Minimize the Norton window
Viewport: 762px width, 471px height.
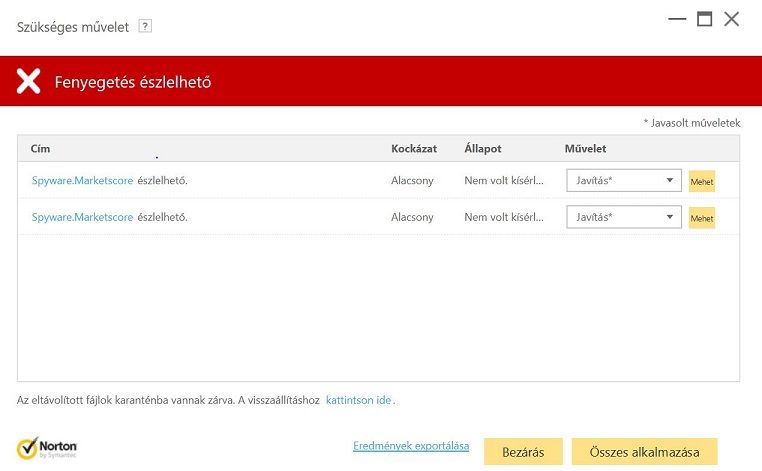click(x=677, y=19)
